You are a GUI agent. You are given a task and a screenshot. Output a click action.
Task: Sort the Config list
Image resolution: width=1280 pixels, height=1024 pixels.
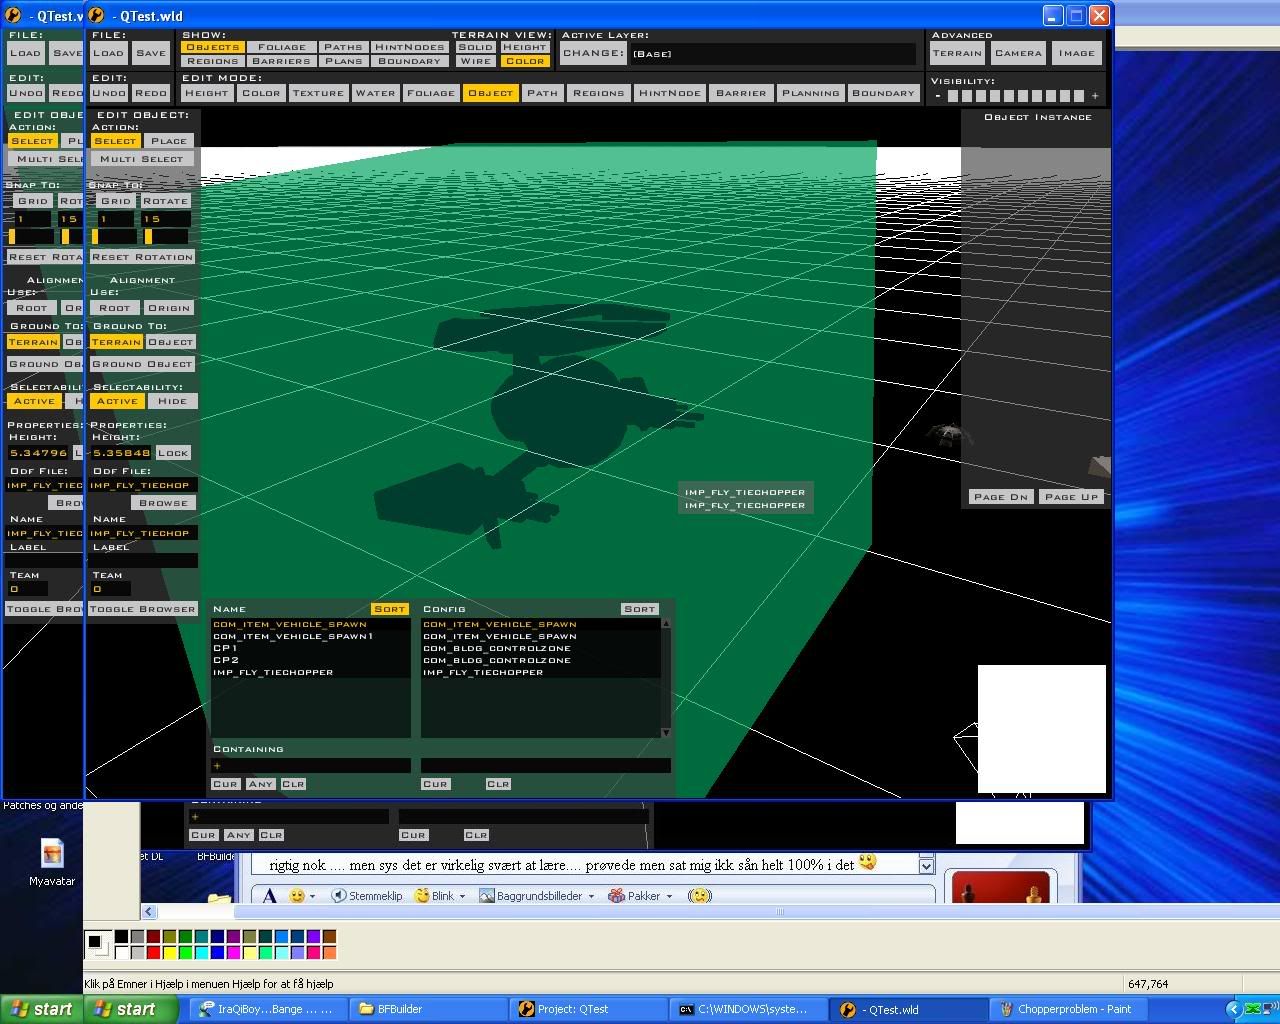[639, 609]
